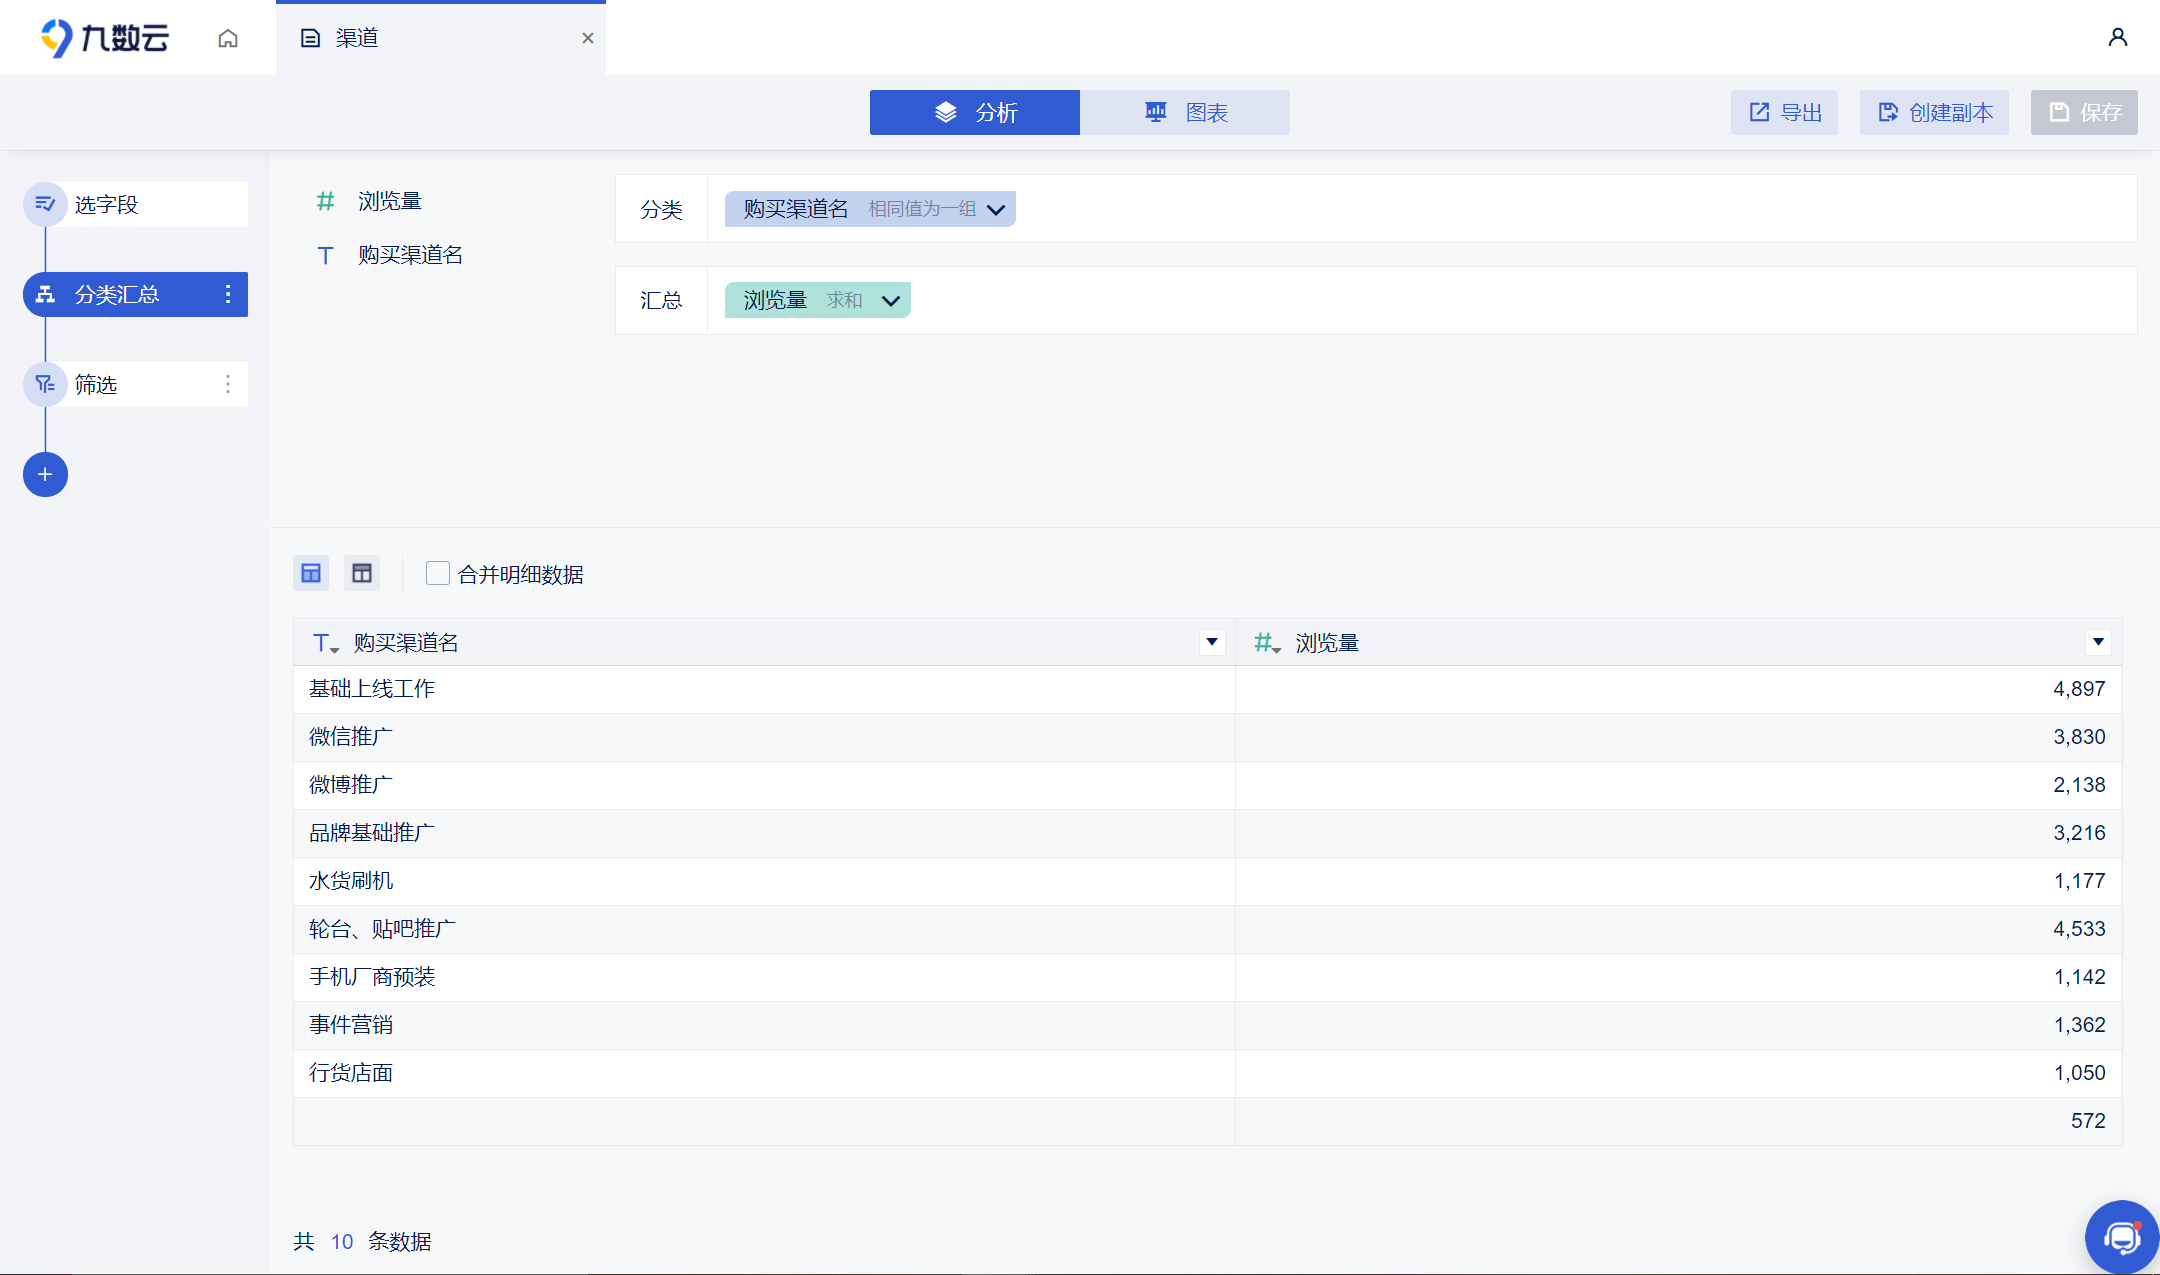Select the 购买渠道名 field in the list
This screenshot has width=2160, height=1275.
410,255
